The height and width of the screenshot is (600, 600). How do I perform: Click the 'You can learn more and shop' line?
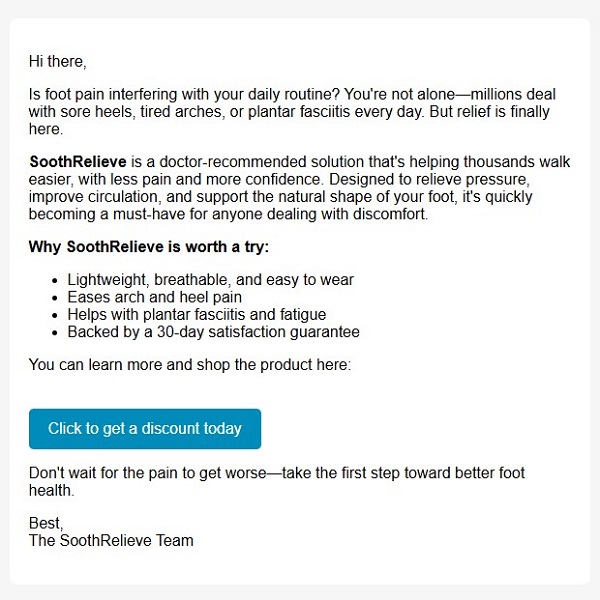190,365
